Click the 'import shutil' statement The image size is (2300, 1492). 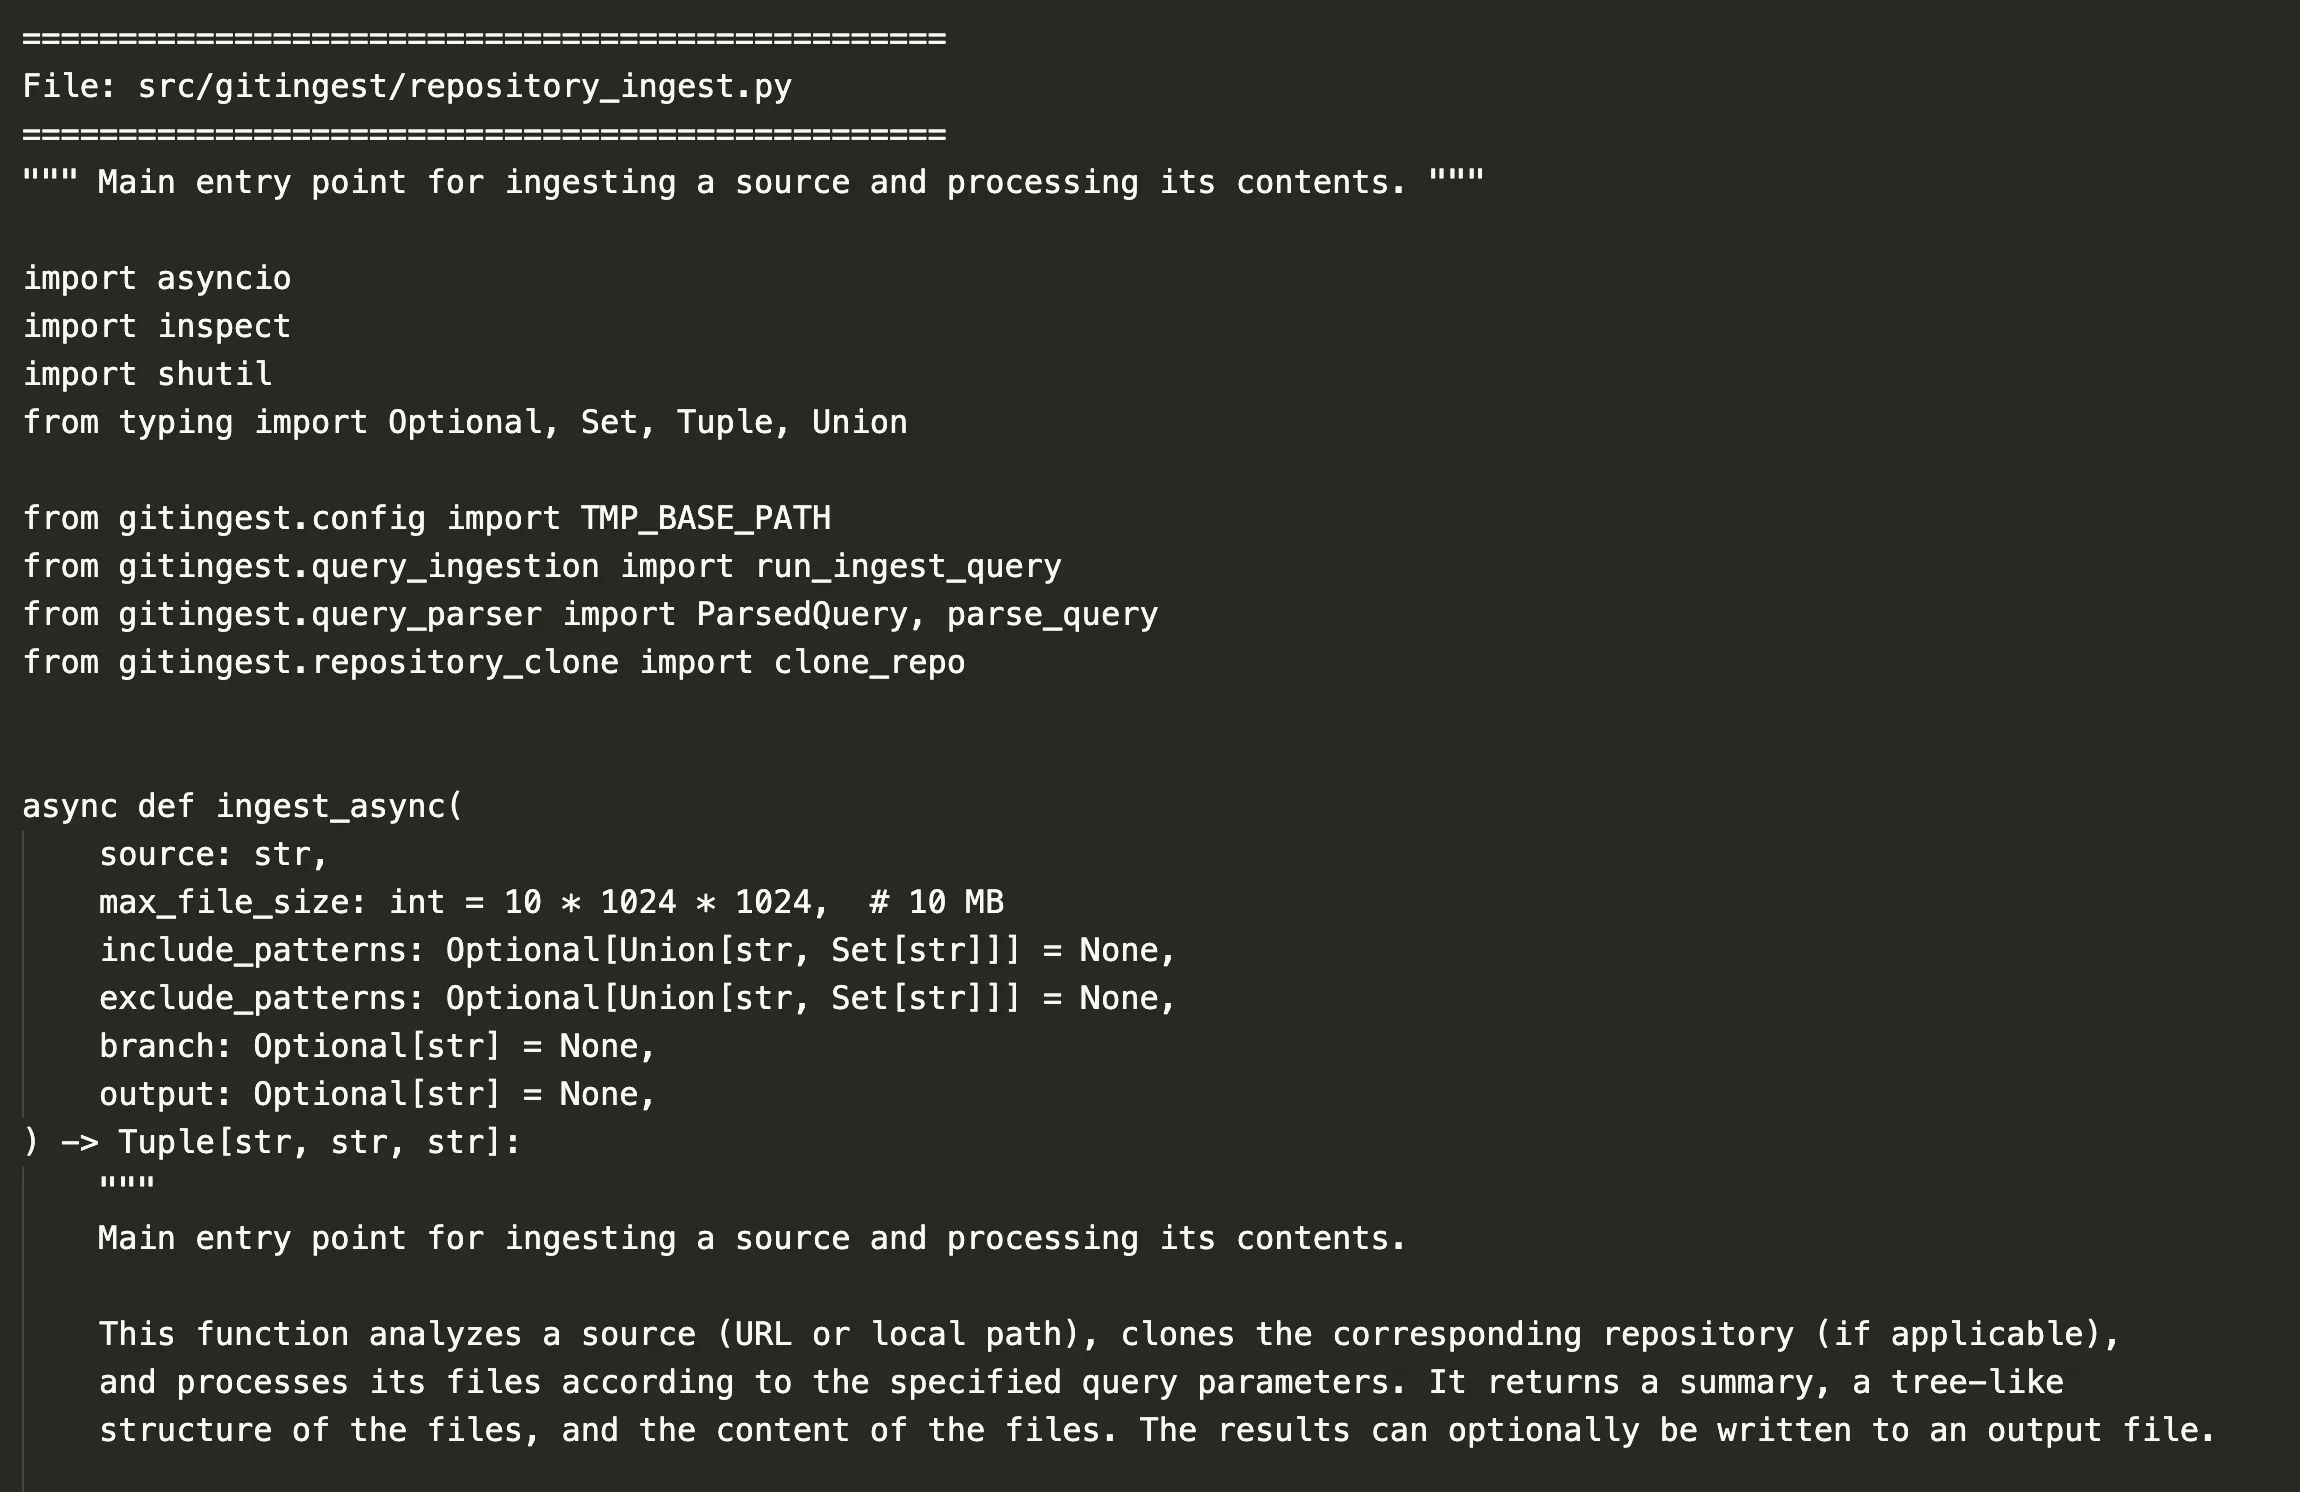tap(147, 374)
